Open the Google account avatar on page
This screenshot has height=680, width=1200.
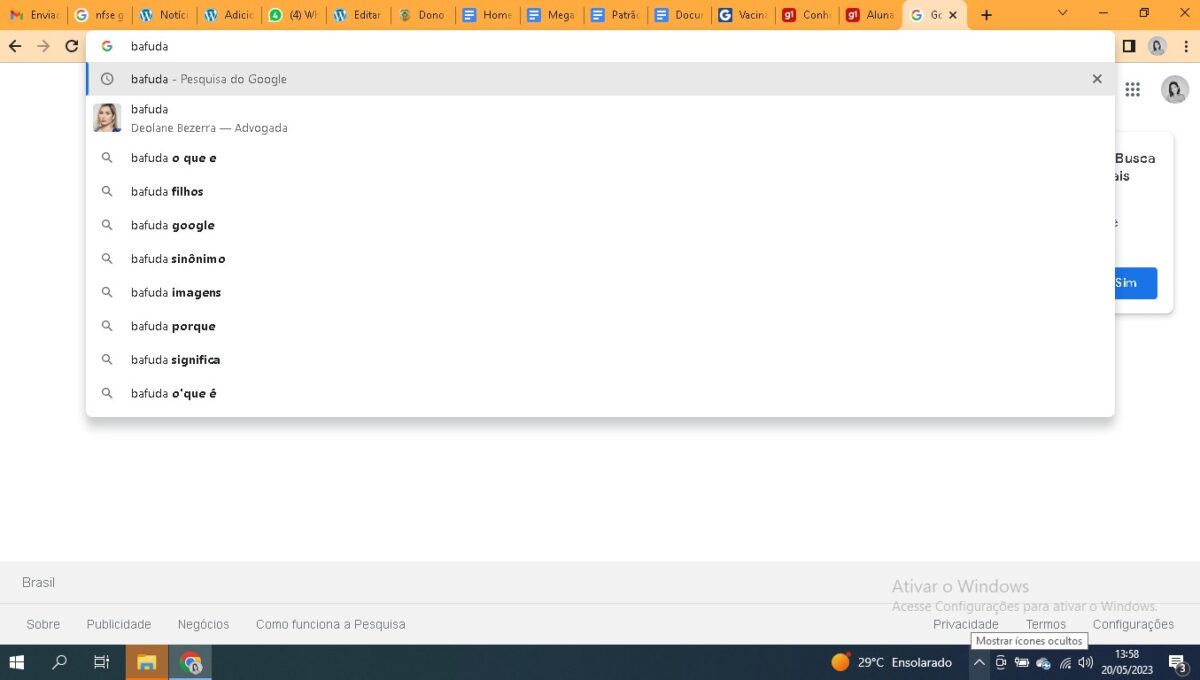[x=1175, y=90]
